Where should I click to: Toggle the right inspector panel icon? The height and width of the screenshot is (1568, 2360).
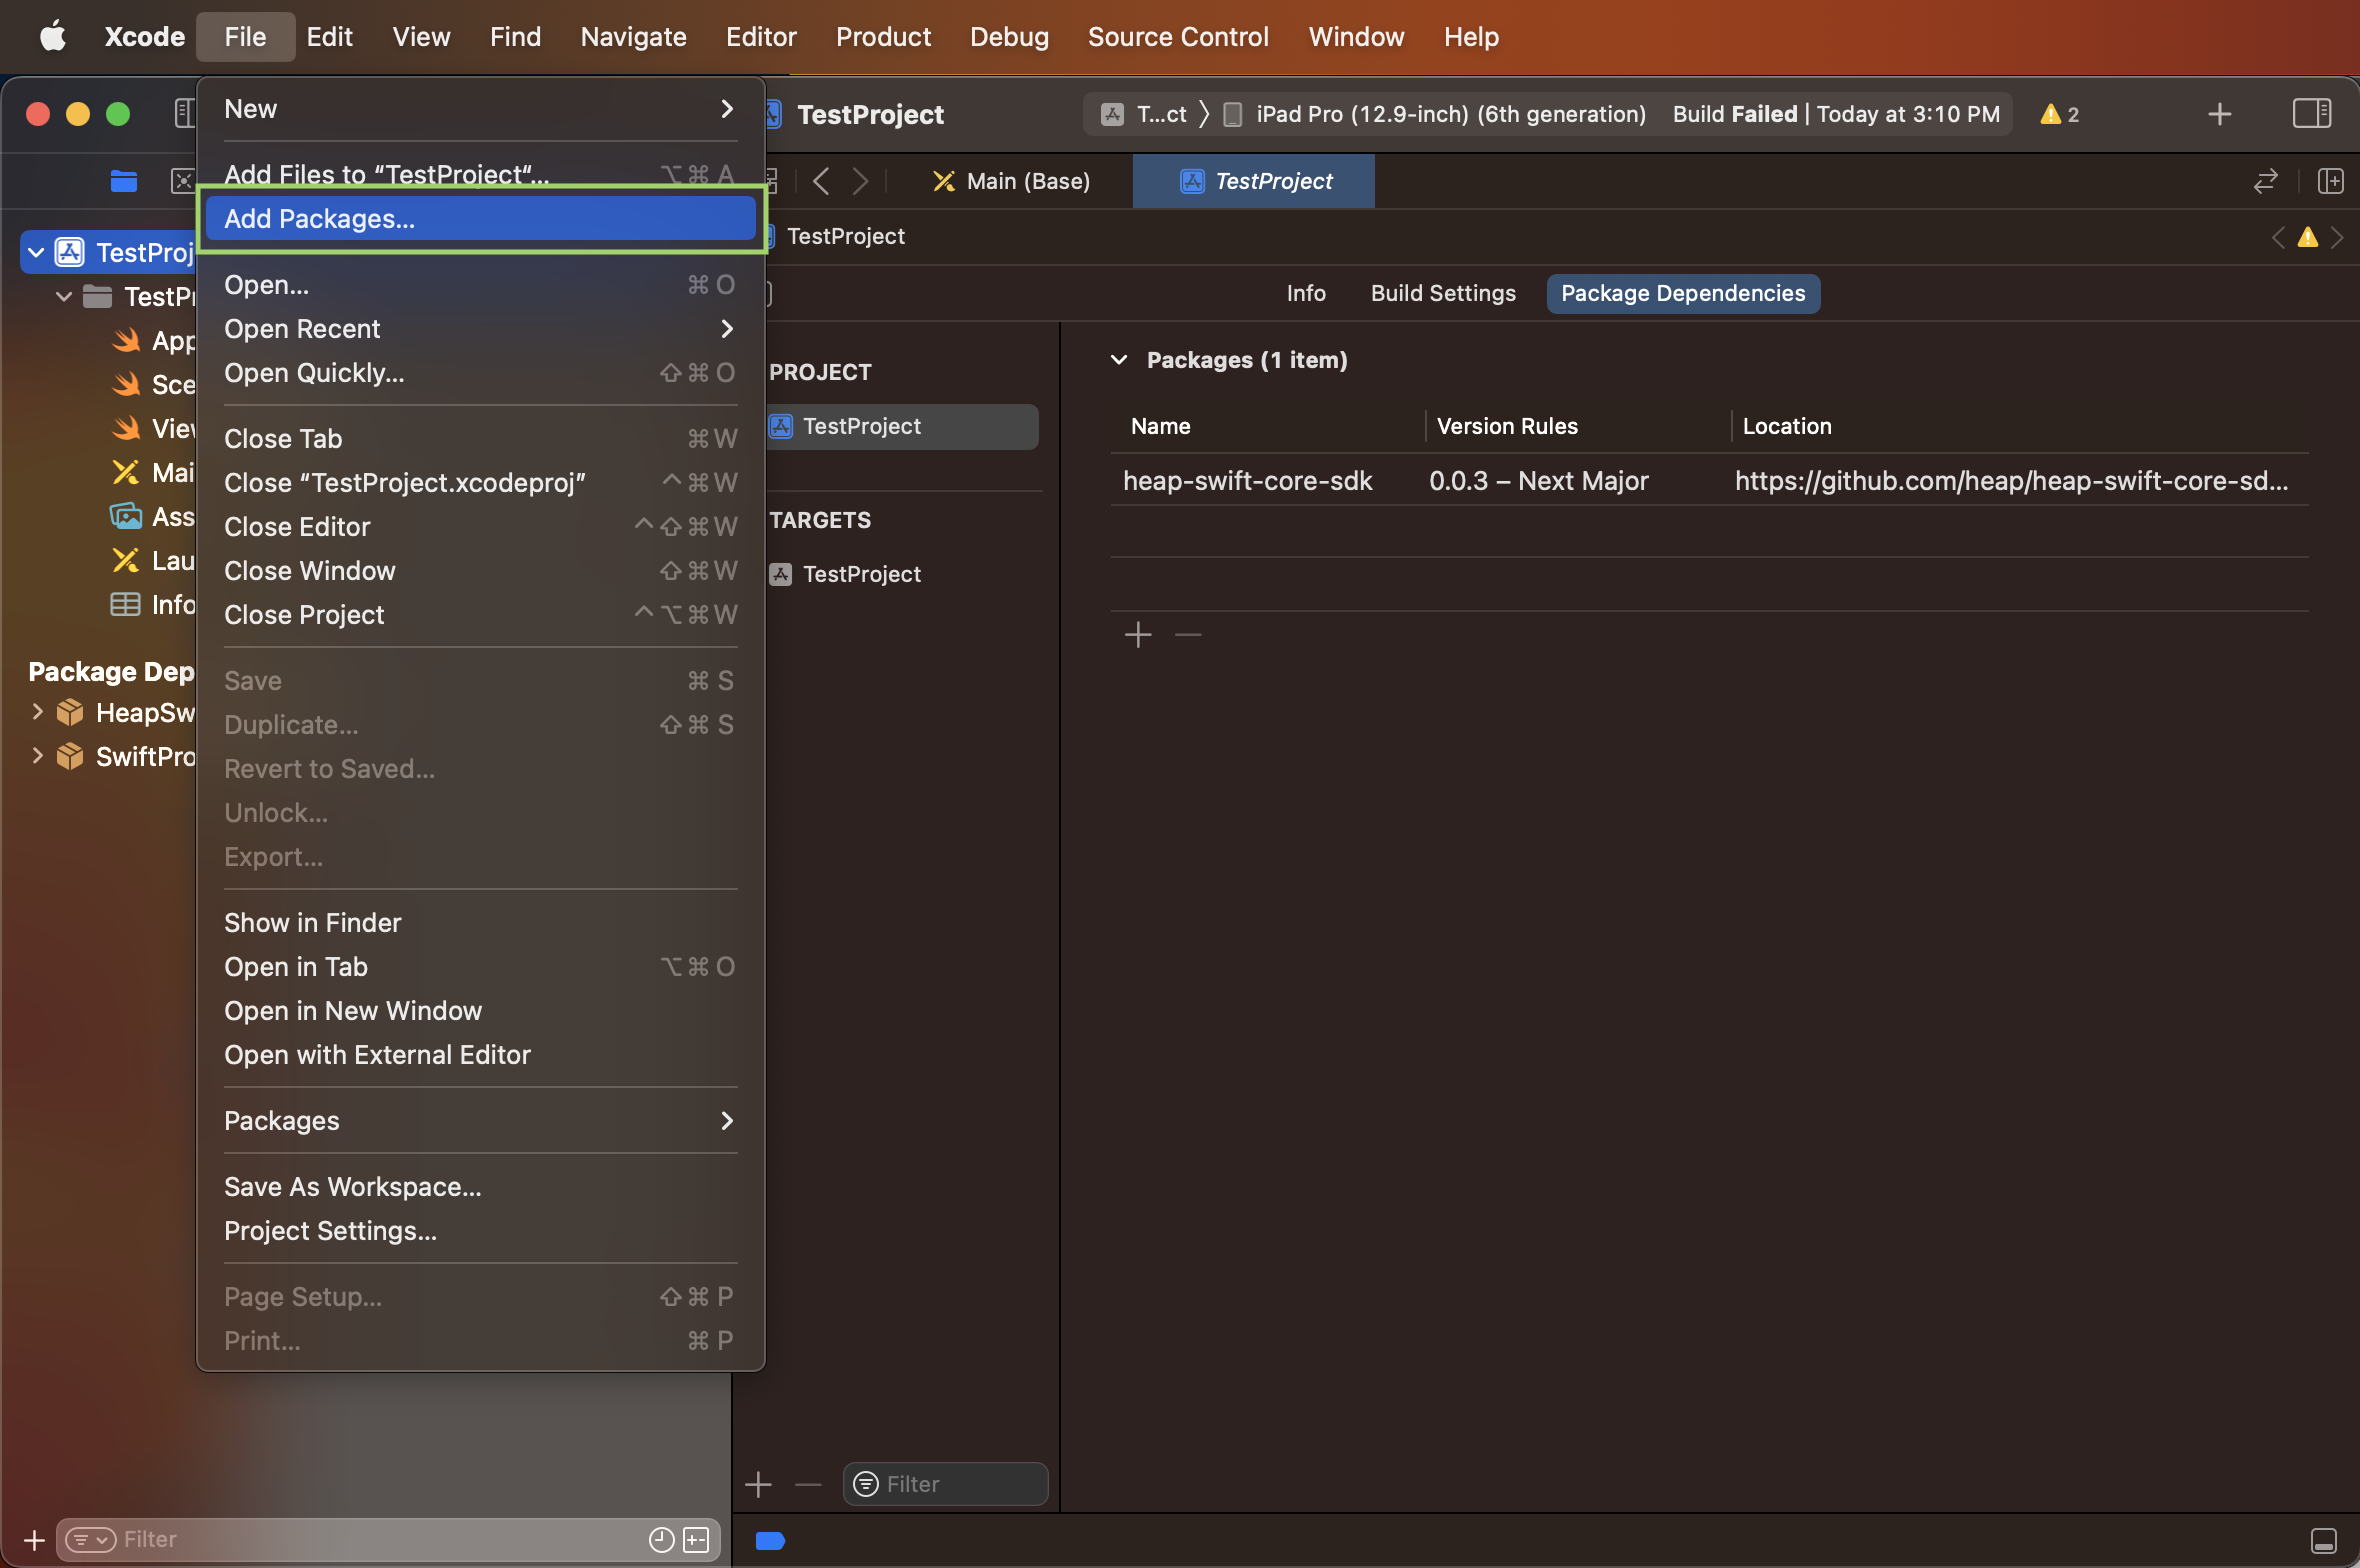tap(2311, 113)
